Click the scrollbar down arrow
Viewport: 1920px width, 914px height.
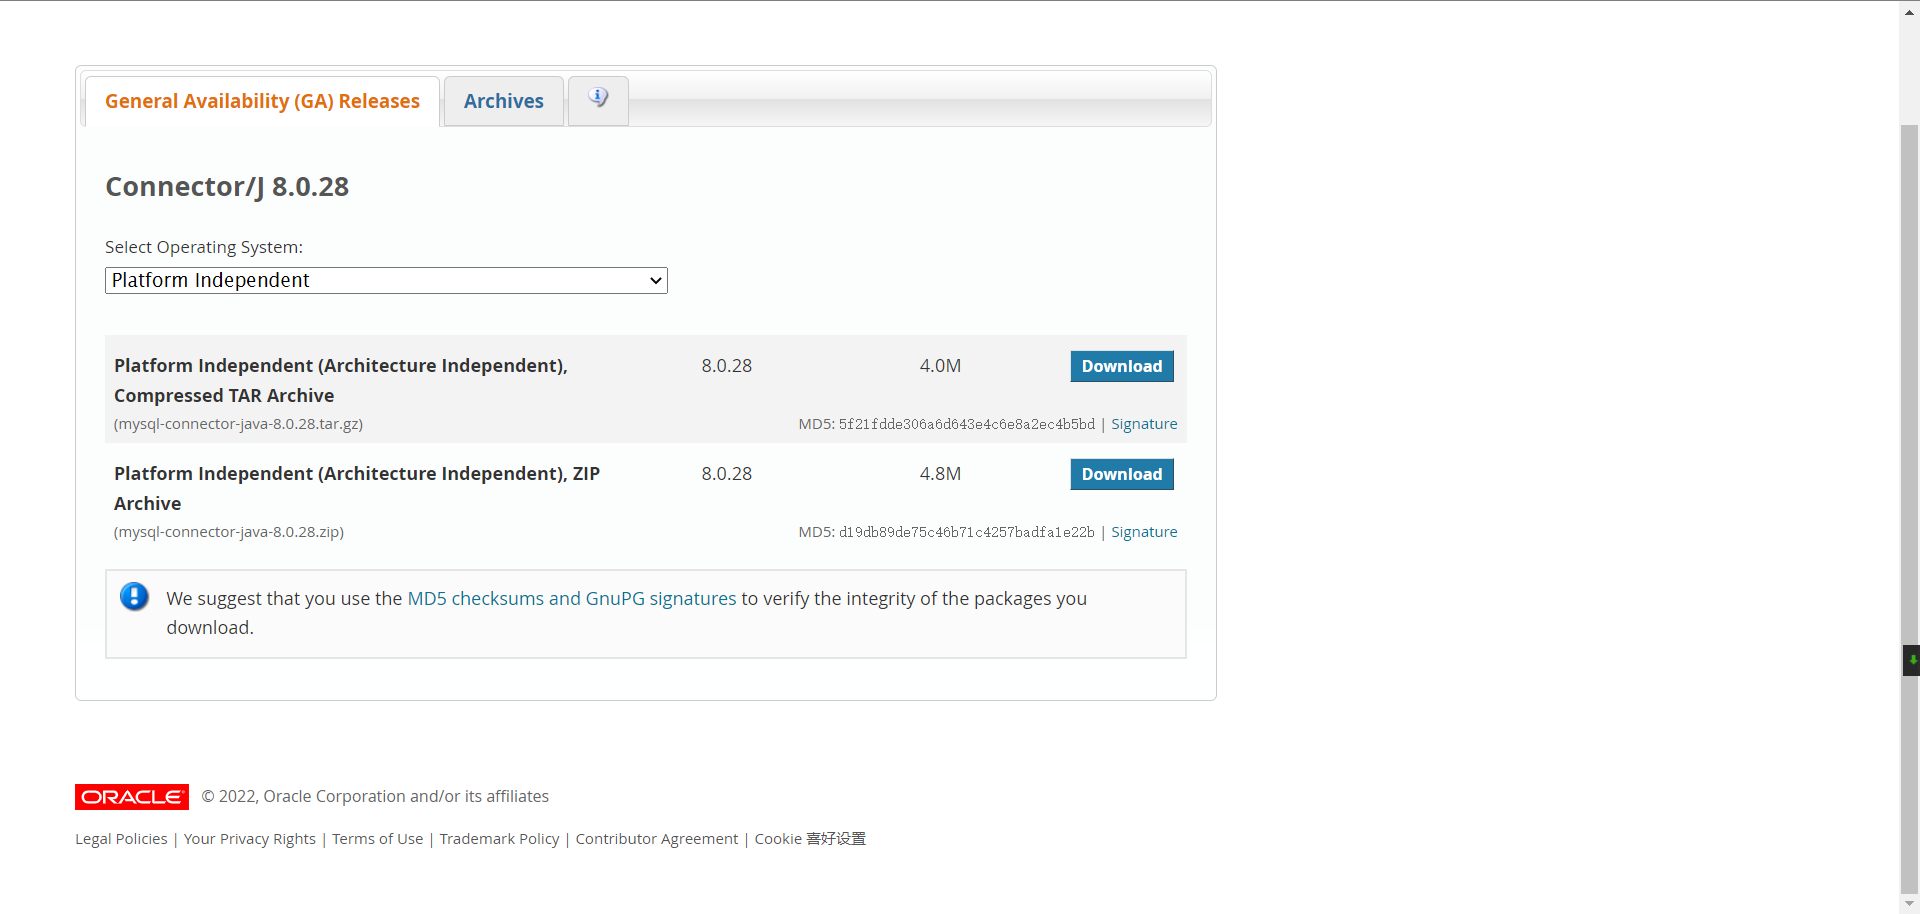pos(1910,904)
